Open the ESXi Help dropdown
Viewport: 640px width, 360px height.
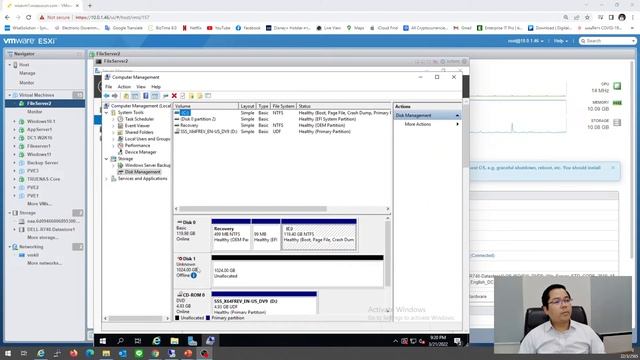click(x=561, y=41)
